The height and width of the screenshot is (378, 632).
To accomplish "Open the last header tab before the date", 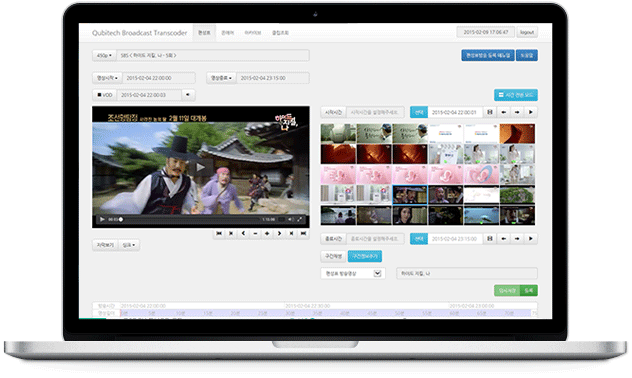I will [280, 33].
